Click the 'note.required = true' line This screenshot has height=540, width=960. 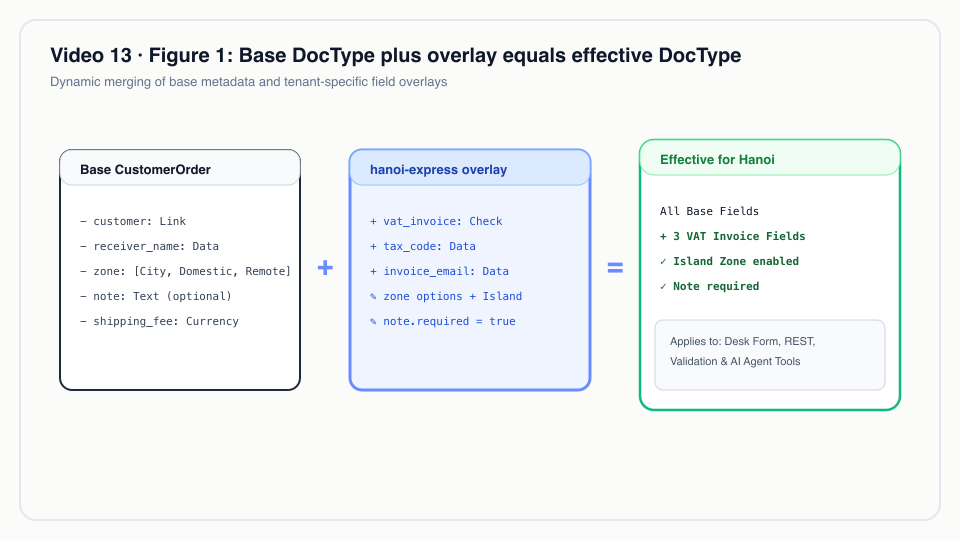click(x=443, y=321)
